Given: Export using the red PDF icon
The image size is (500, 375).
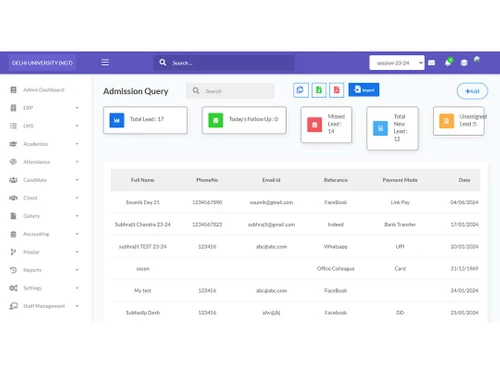Looking at the screenshot, I should 337,90.
